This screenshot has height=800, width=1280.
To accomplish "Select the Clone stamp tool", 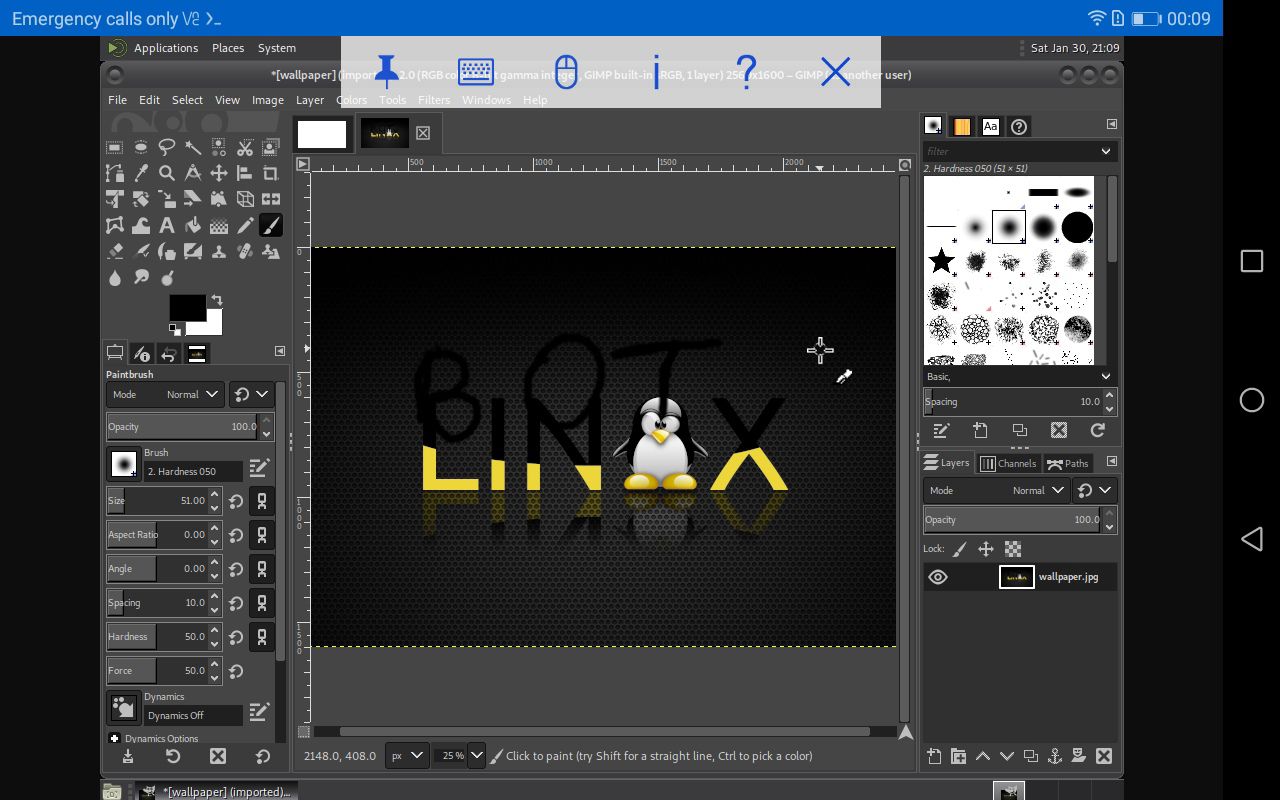I will pyautogui.click(x=219, y=251).
